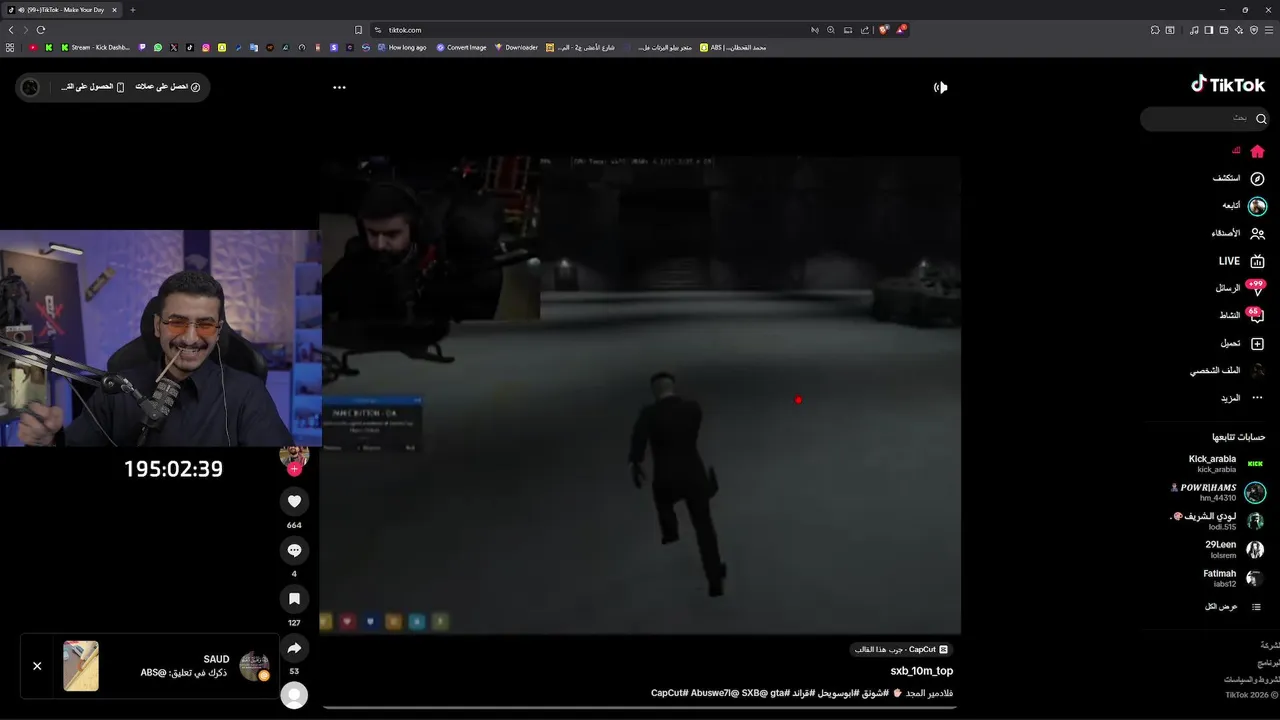Open the spinning music disc

[x=294, y=695]
